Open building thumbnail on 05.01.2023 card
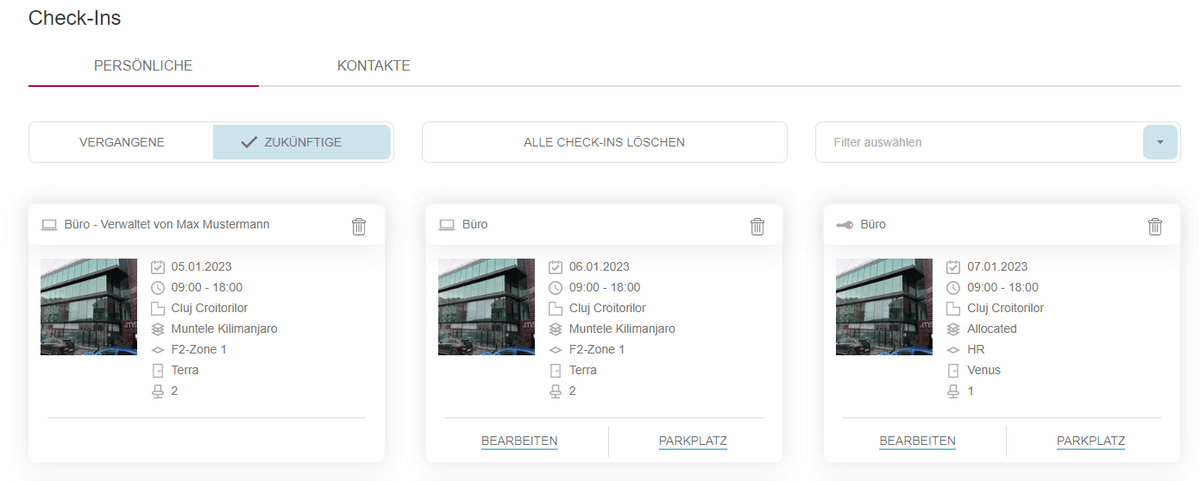1200x481 pixels. [89, 307]
